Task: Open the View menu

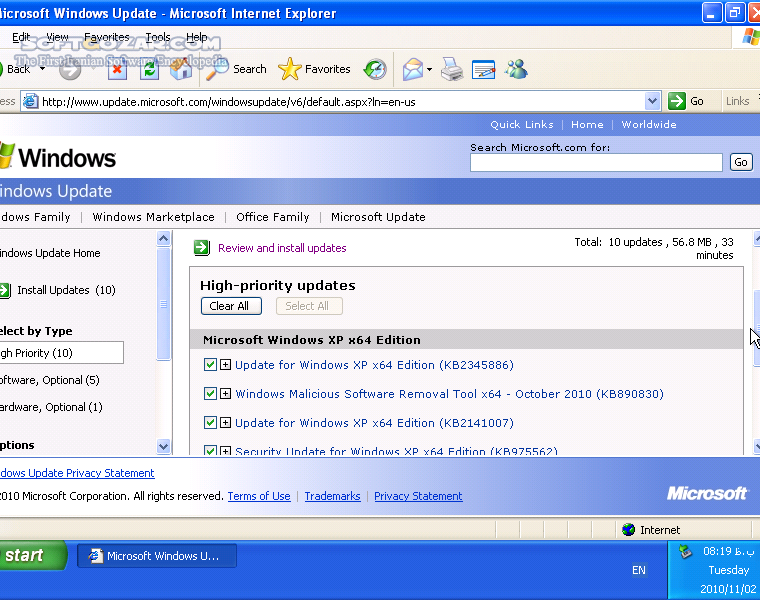Action: coord(57,37)
